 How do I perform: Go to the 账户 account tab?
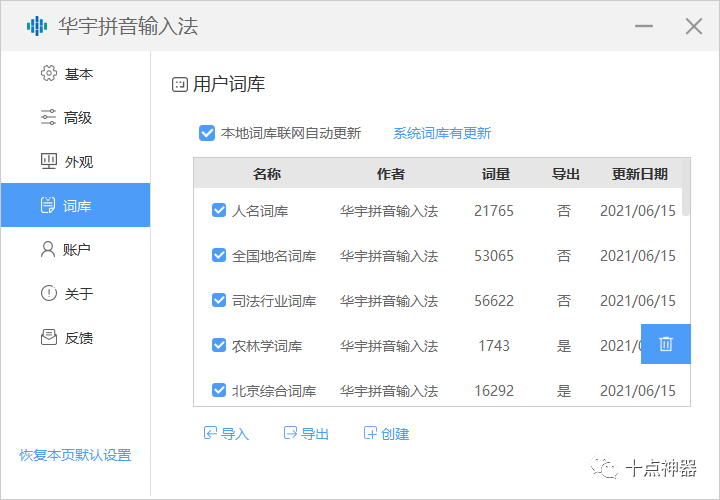75,249
